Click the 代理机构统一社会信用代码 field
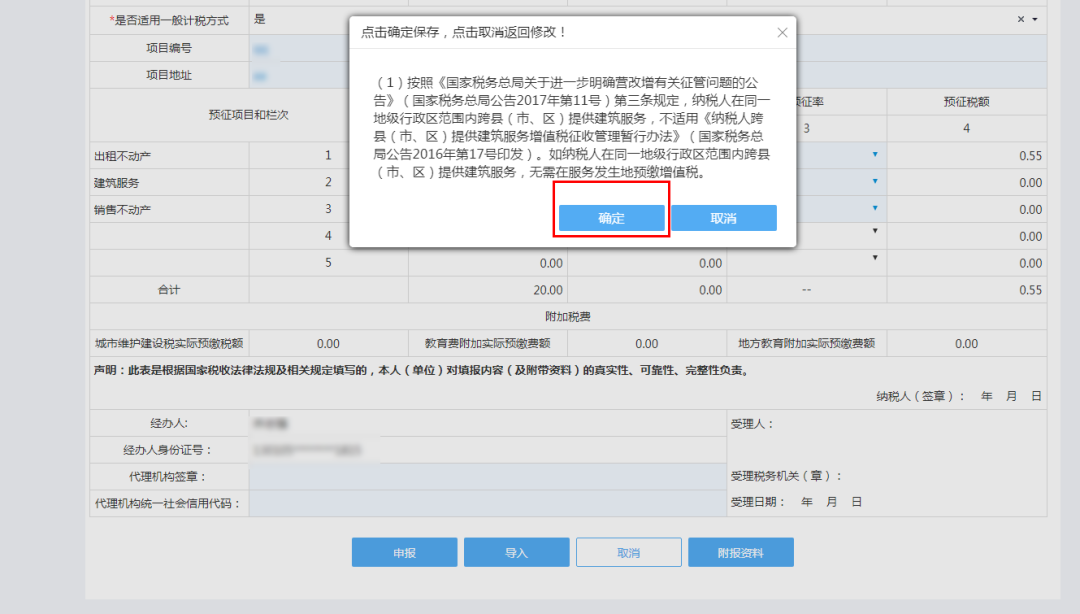 (x=488, y=504)
